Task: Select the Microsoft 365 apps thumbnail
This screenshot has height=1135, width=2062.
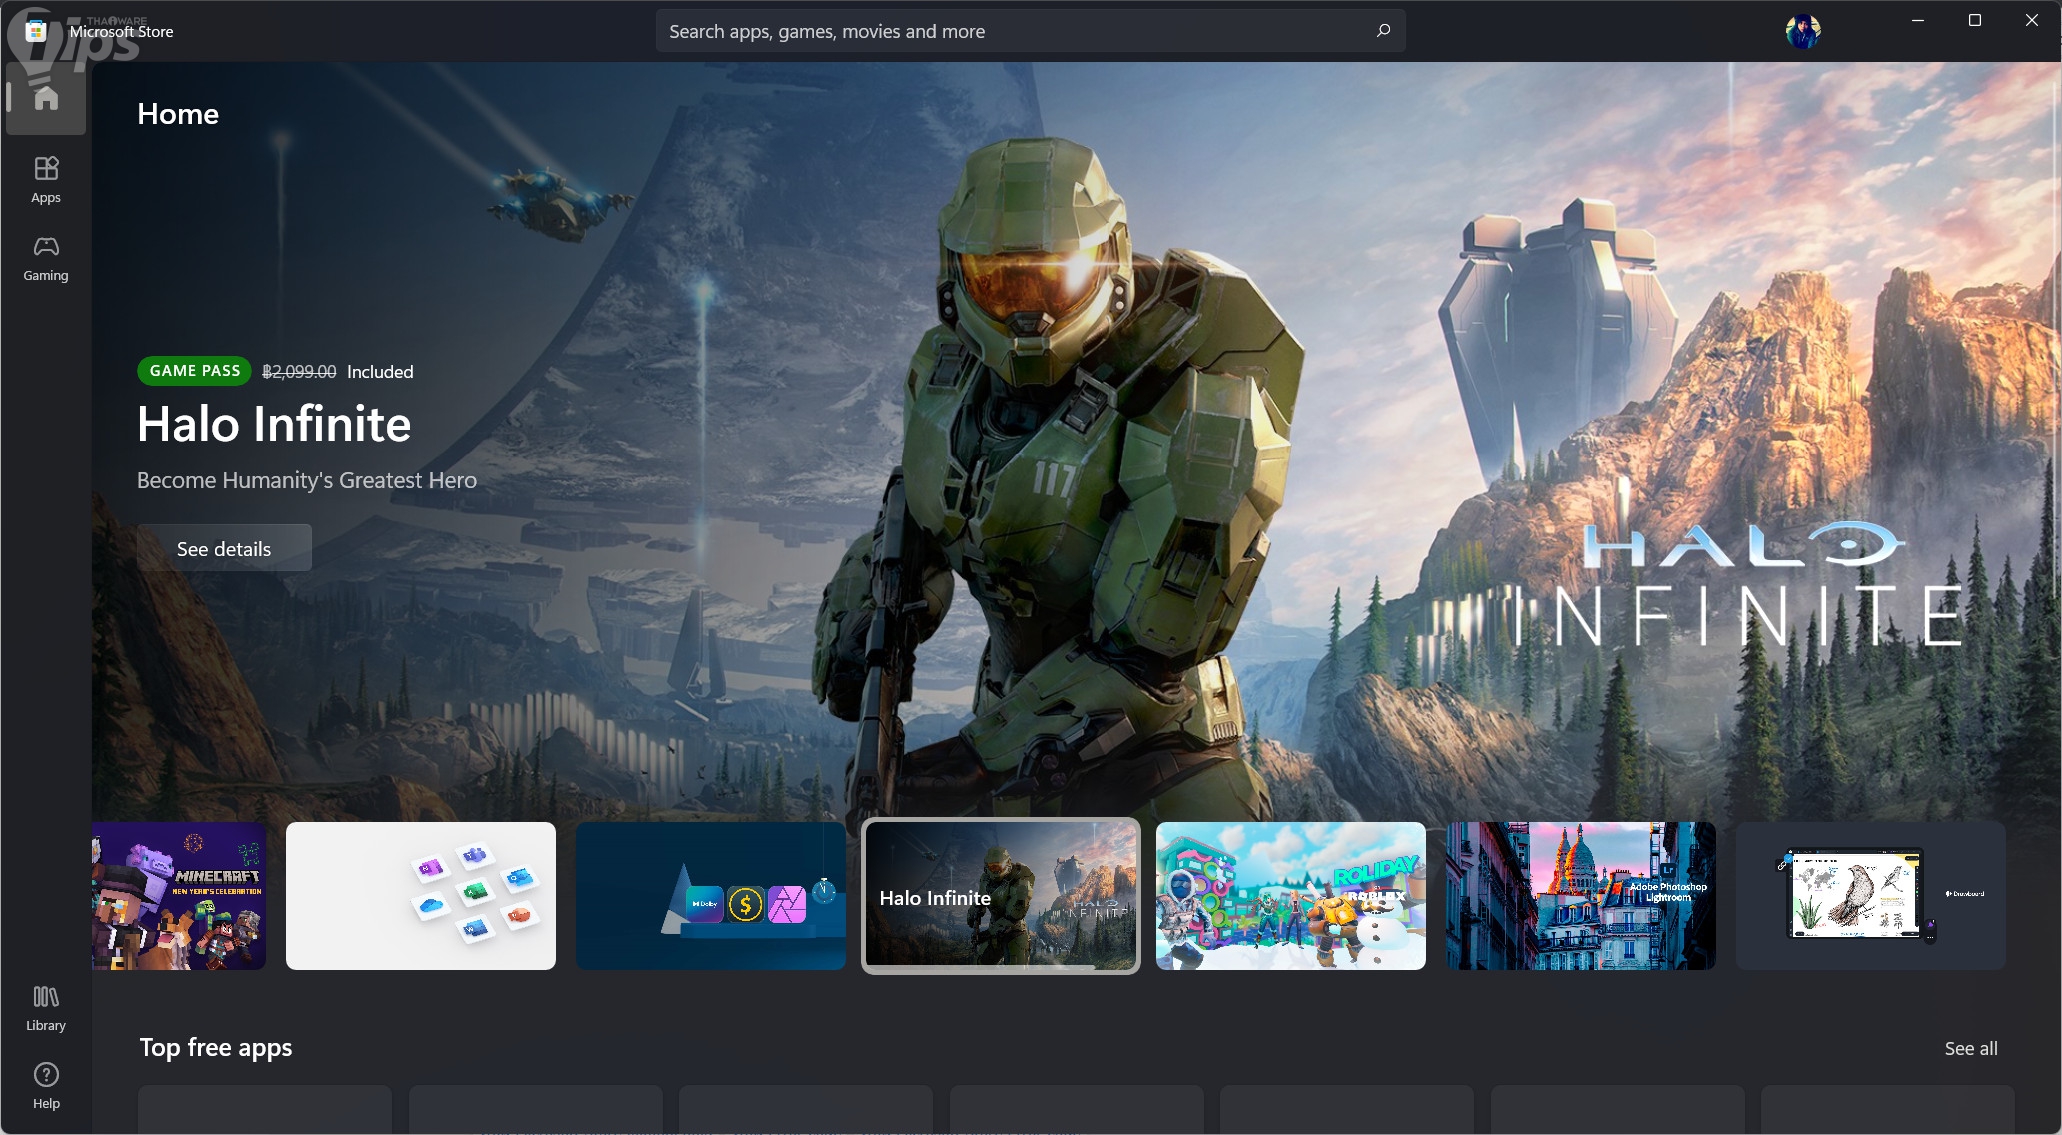Action: pyautogui.click(x=421, y=896)
